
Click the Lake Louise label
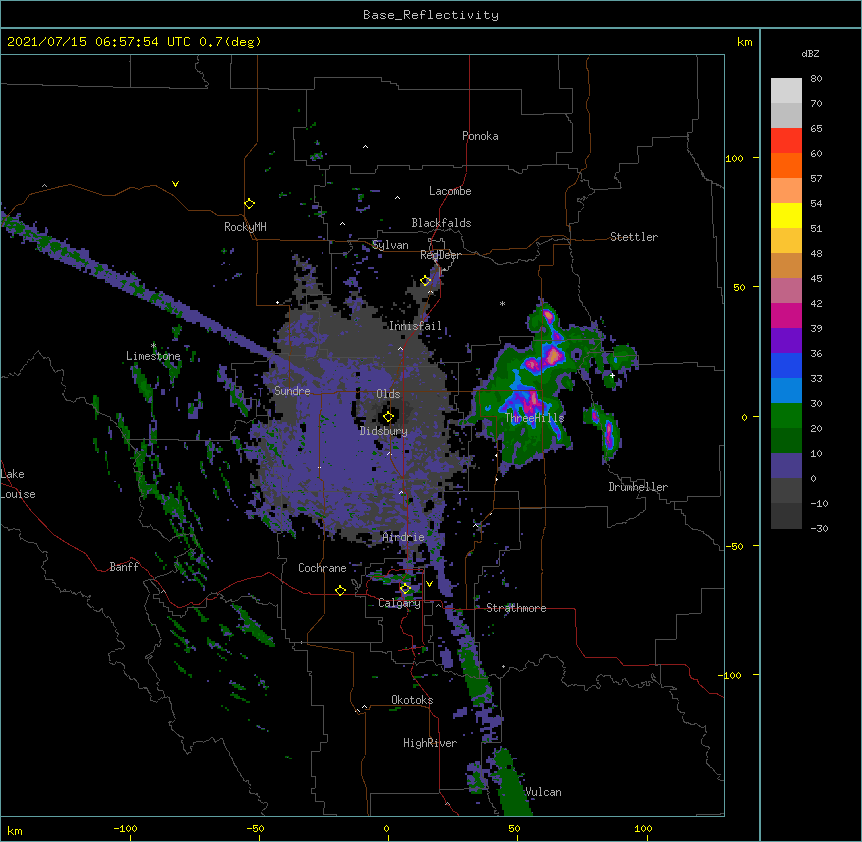(18, 484)
